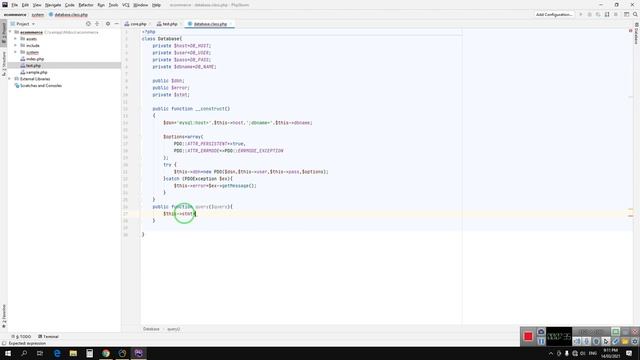The width and height of the screenshot is (640, 360).
Task: Open Project panel settings gear
Action: [x=108, y=24]
